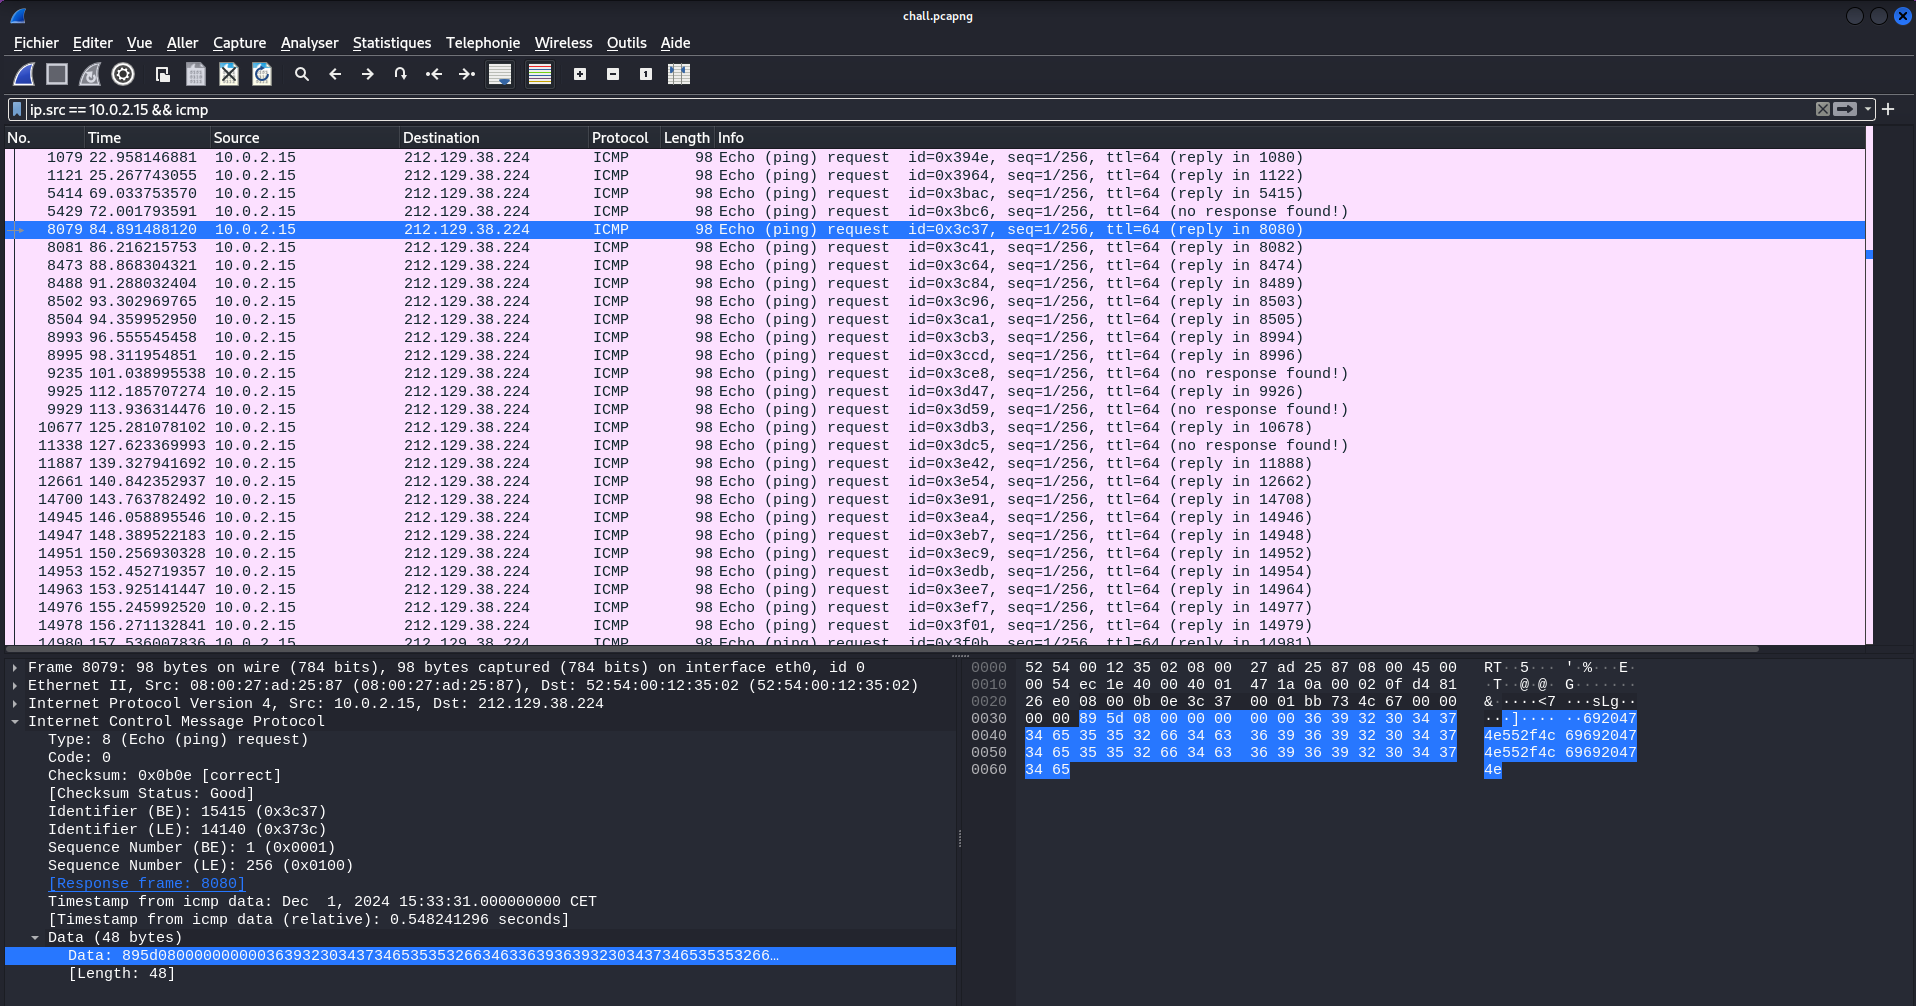This screenshot has height=1006, width=1916.
Task: Sort by Protocol column header
Action: tap(624, 138)
